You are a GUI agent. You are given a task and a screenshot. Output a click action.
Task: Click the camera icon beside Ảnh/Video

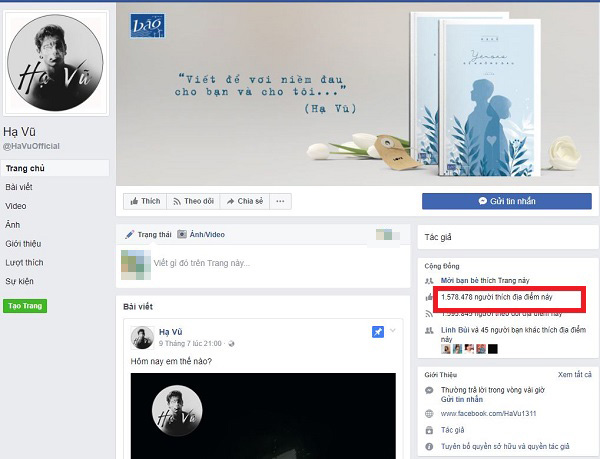click(x=182, y=234)
